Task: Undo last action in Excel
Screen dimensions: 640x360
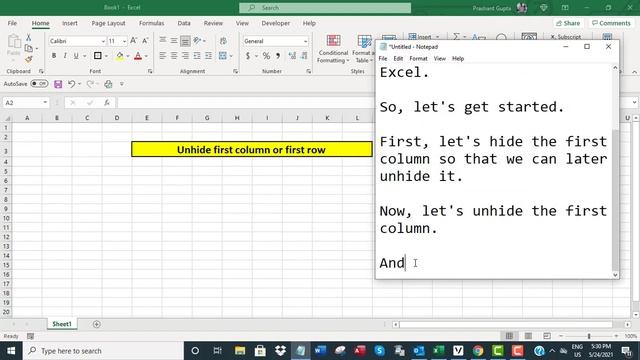Action: tap(71, 84)
